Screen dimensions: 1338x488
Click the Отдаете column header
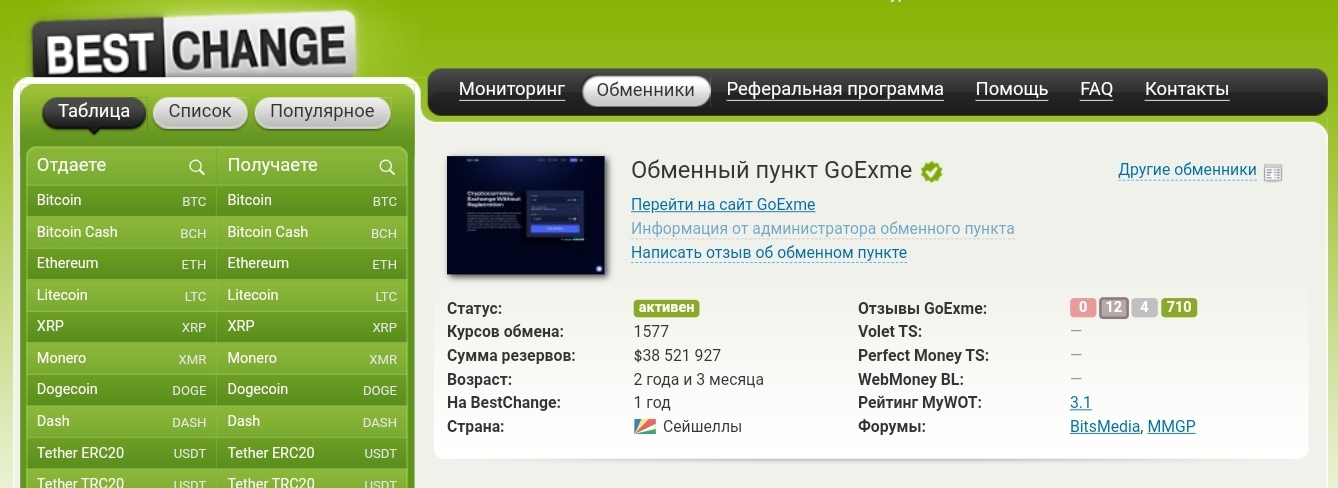[71, 165]
